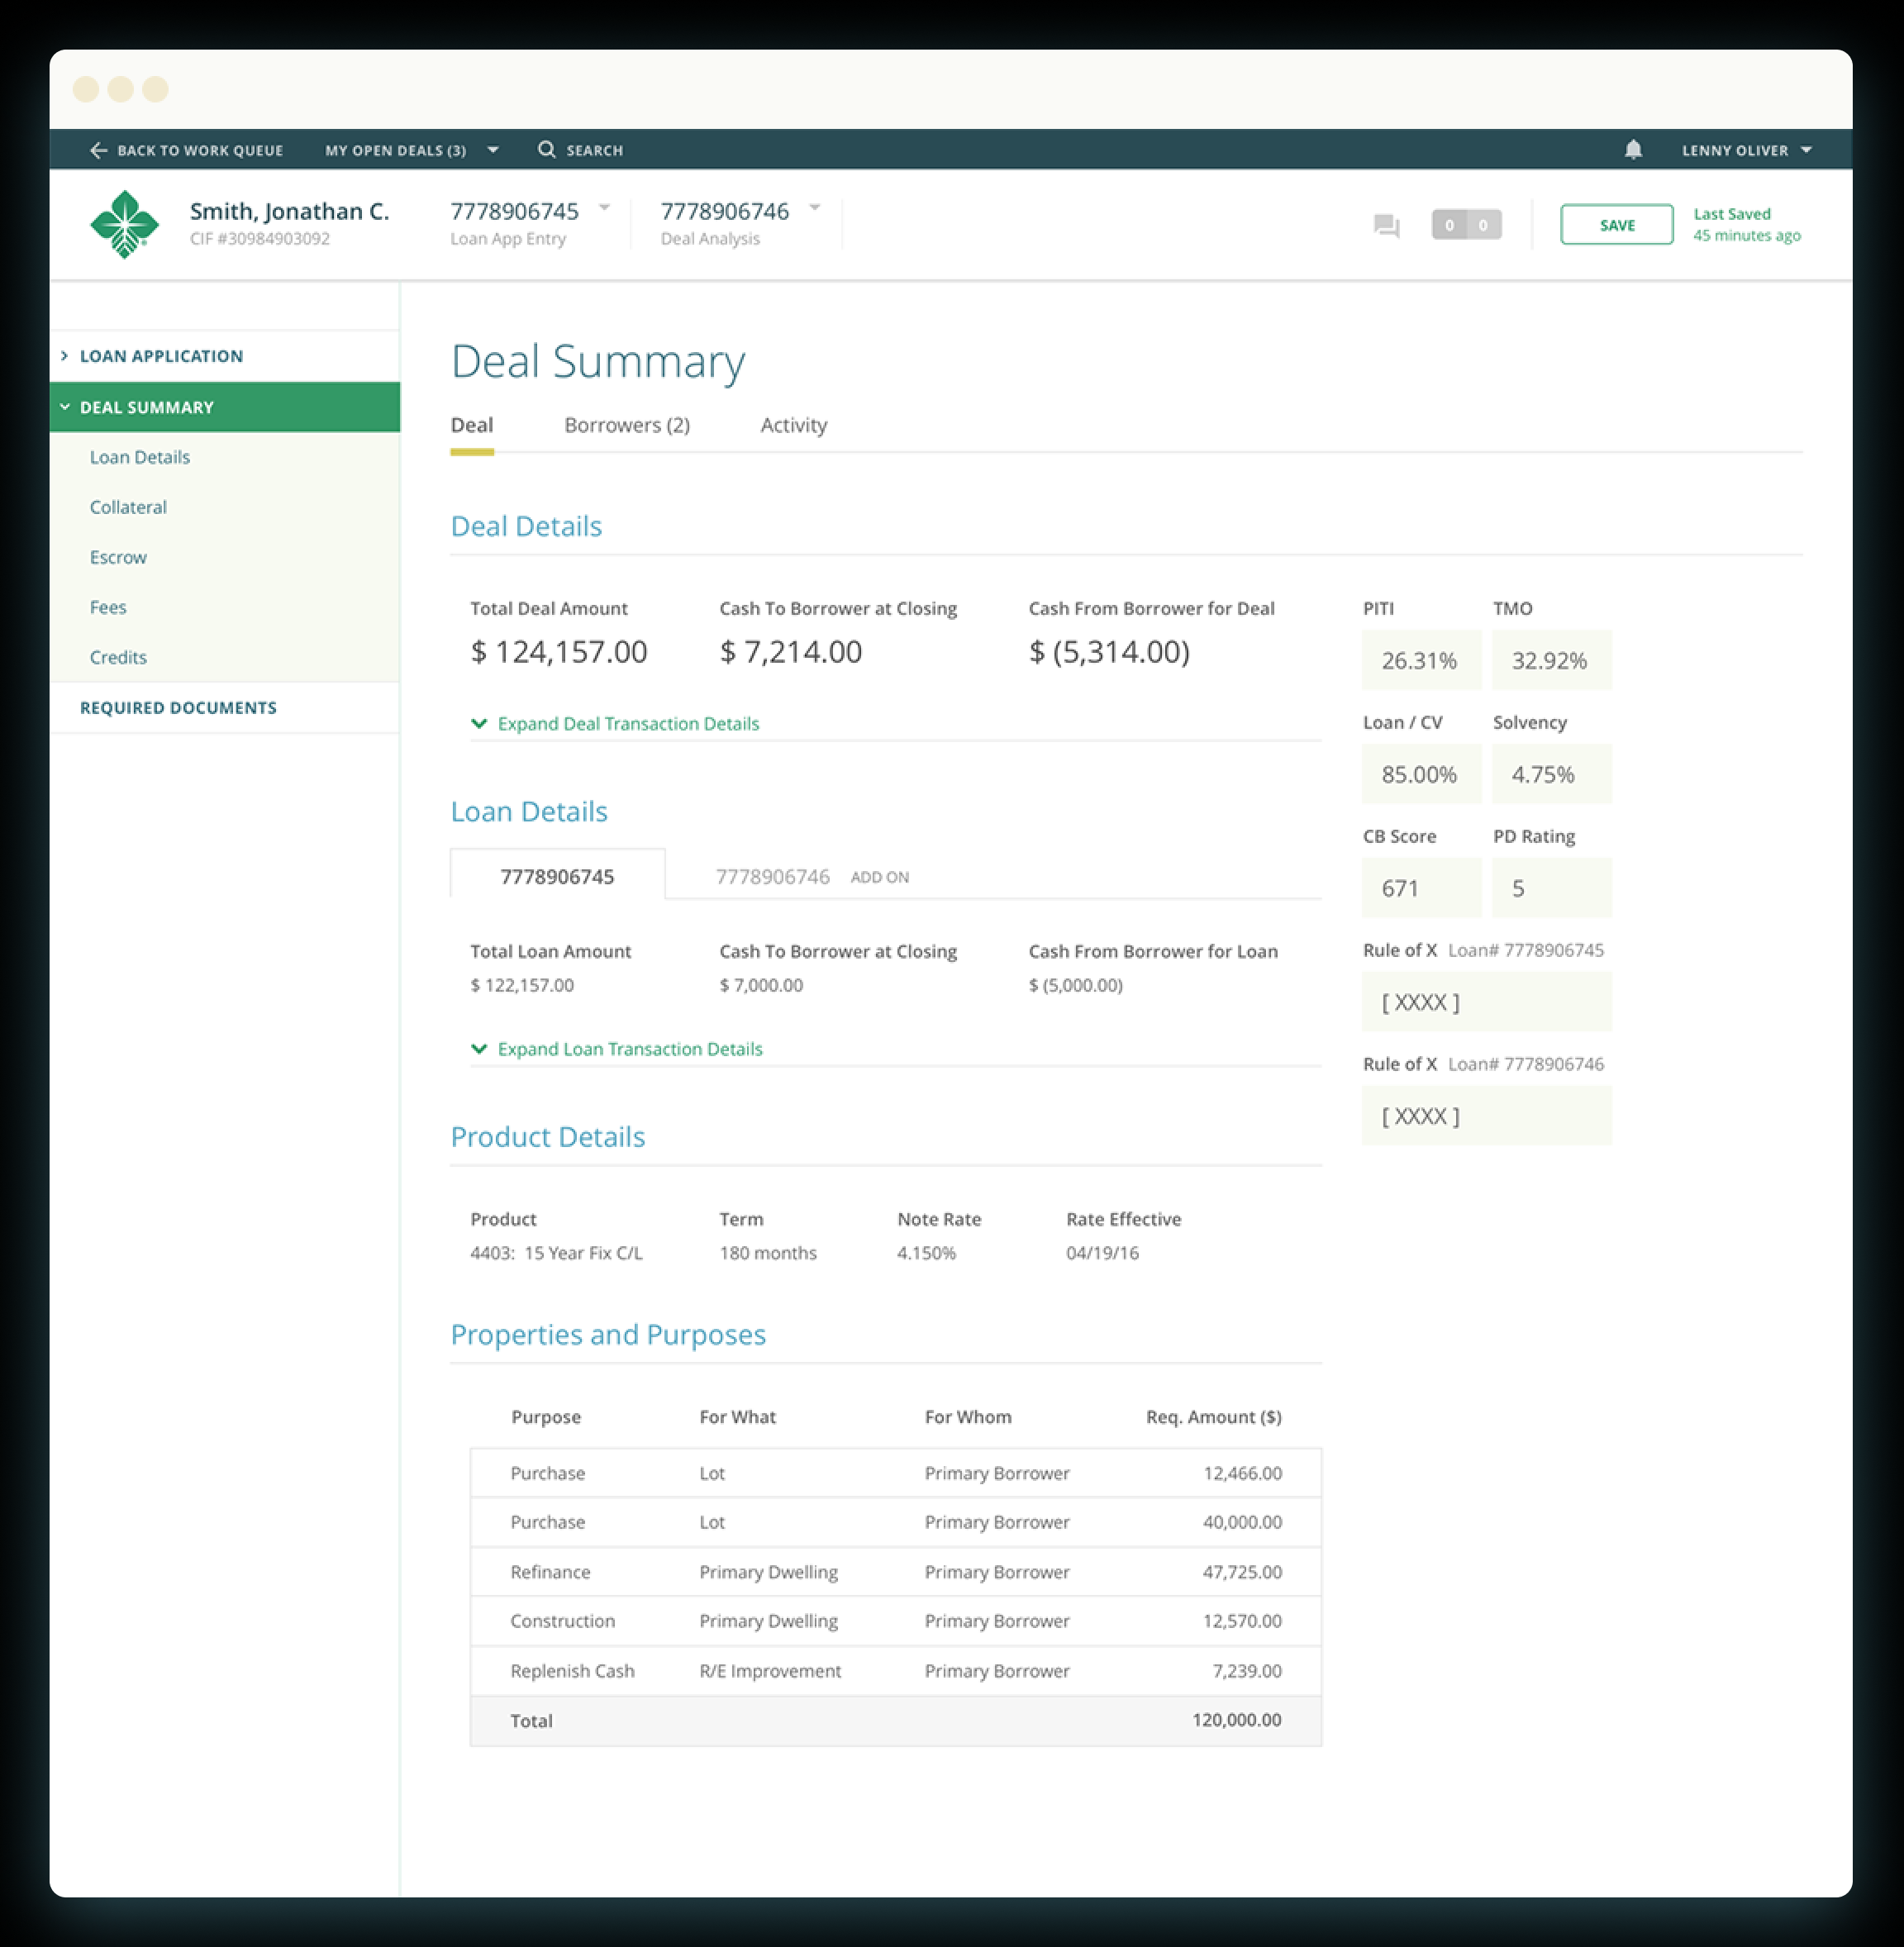Open Loan Details in sidebar
The image size is (1904, 1947).
click(140, 457)
